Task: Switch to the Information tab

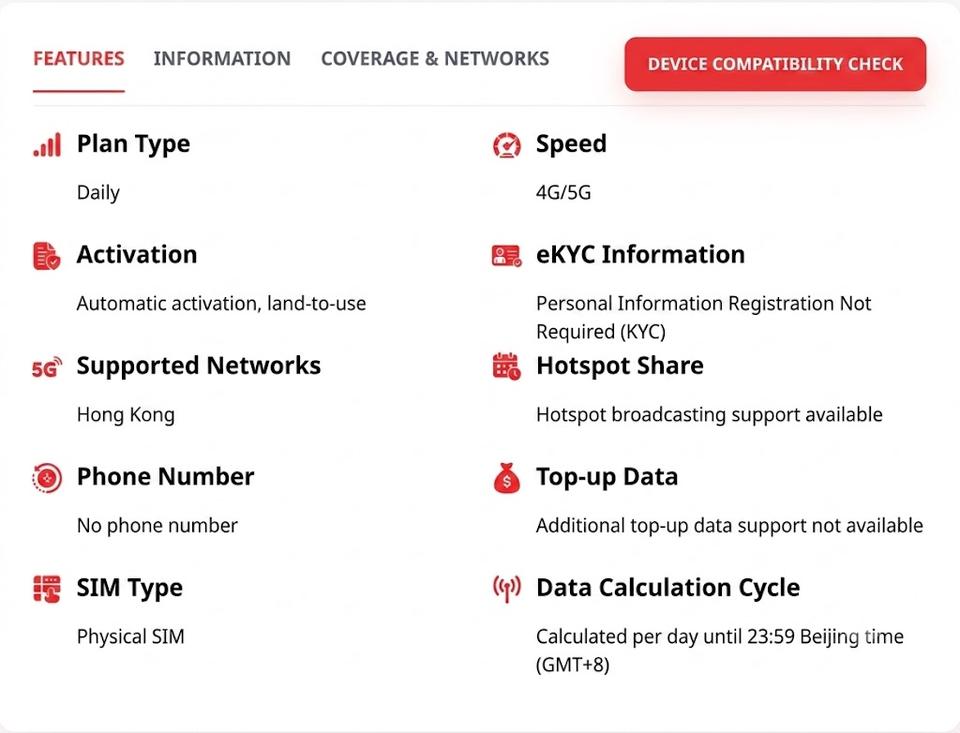Action: [x=222, y=59]
